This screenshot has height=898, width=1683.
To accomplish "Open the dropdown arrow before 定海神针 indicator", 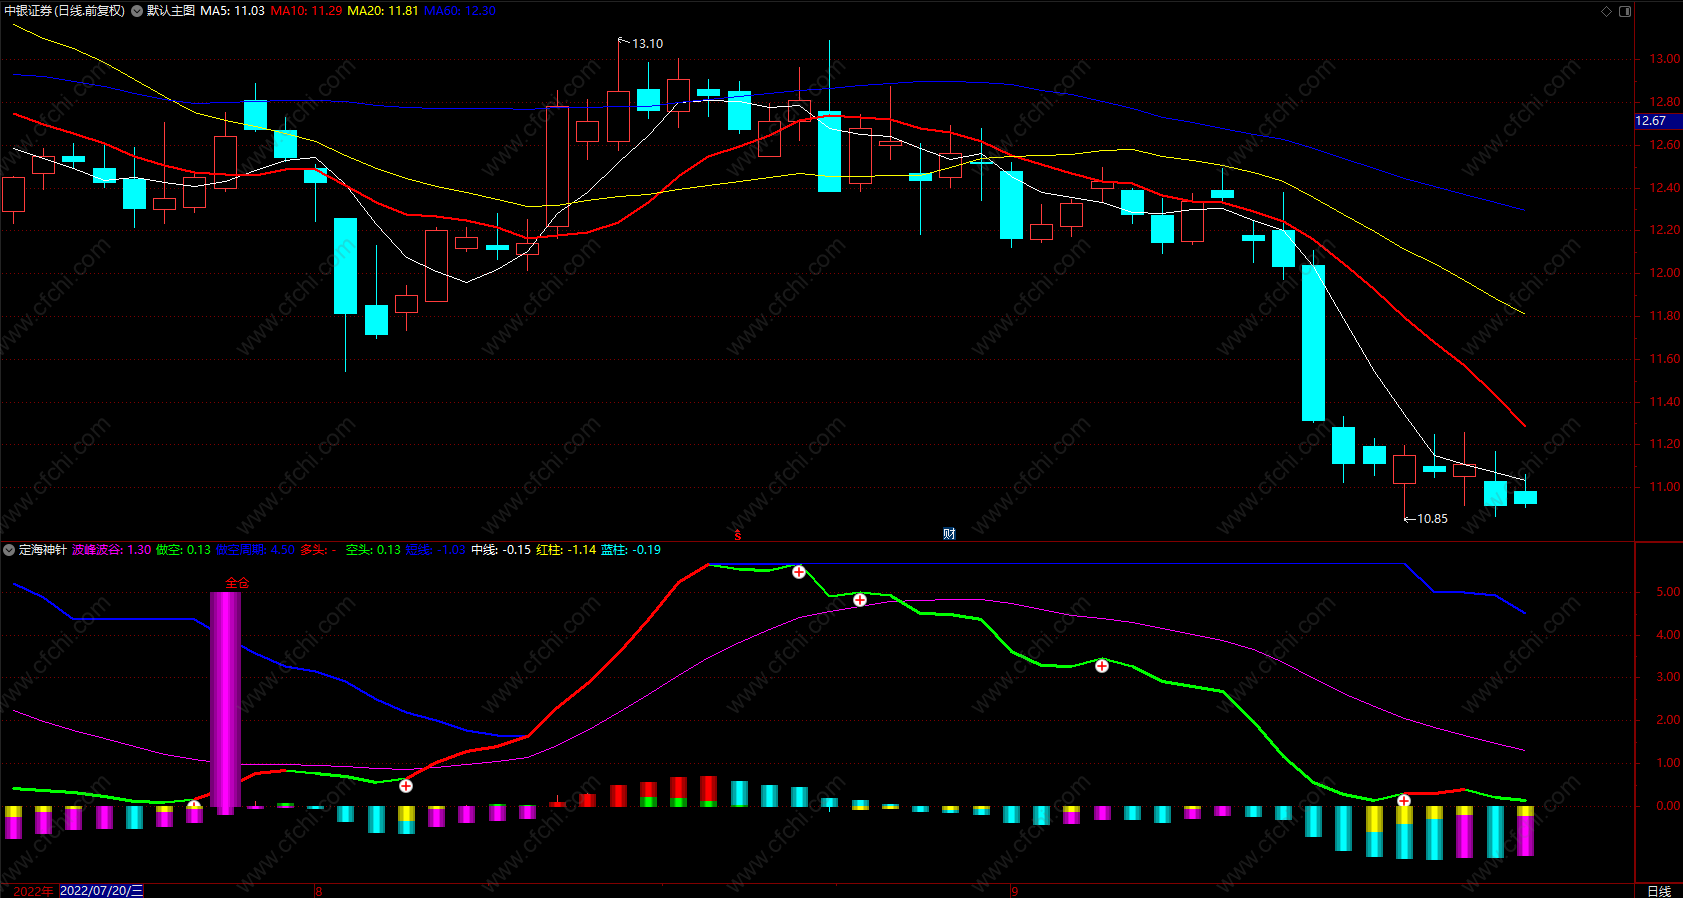I will click(9, 550).
